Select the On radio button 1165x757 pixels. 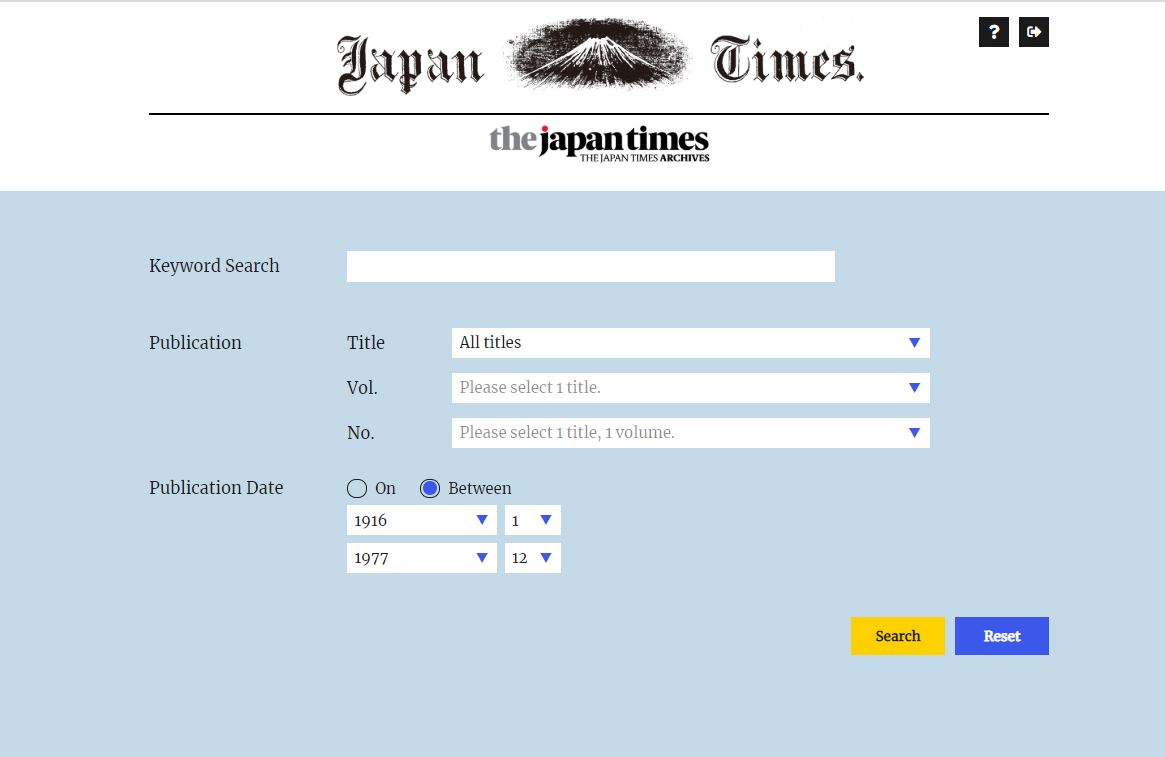(357, 488)
